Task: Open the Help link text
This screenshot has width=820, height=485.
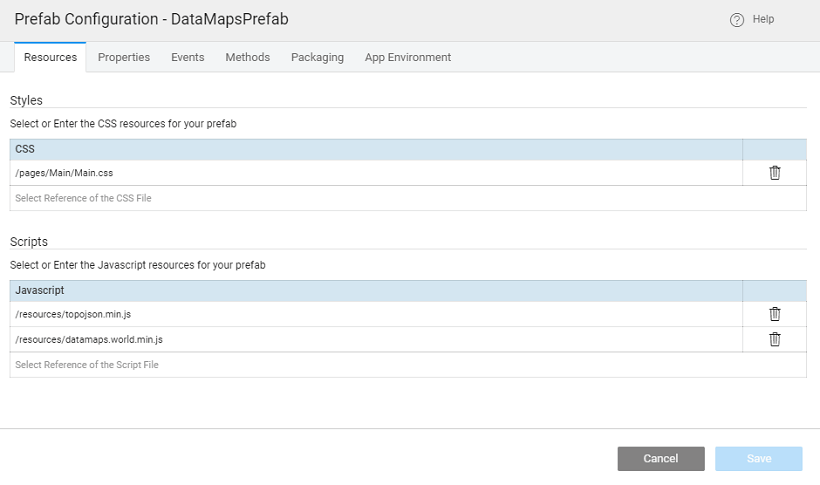Action: point(763,19)
